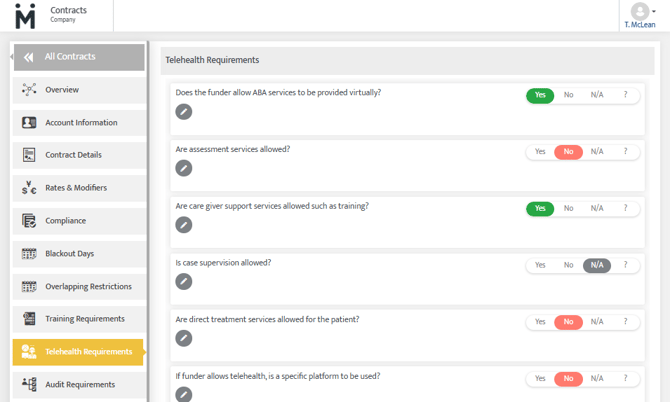Screen dimensions: 670x402
Task: Set care giver support services to No
Action: [568, 209]
